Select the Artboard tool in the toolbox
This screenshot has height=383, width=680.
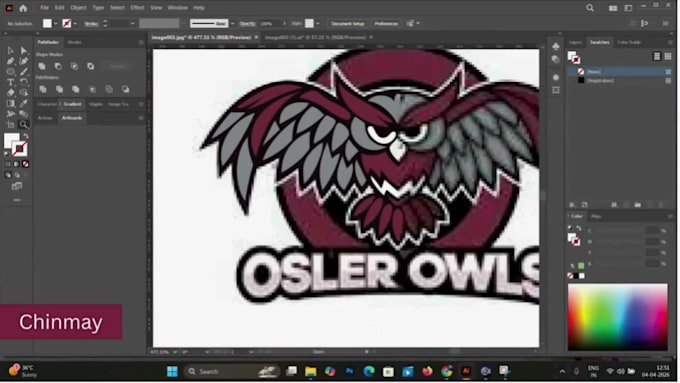click(10, 124)
